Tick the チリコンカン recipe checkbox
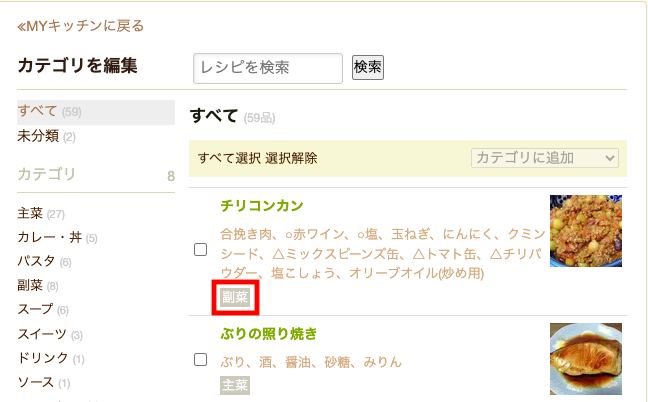Screen dimensions: 648x402 200,250
